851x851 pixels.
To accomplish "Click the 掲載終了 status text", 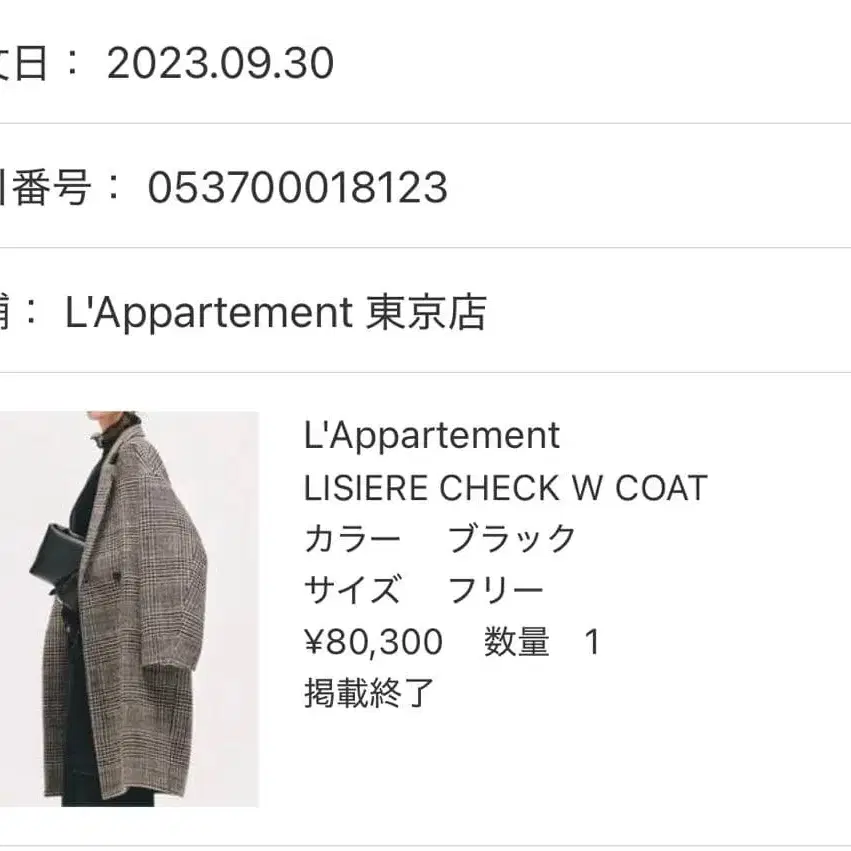I will tap(369, 693).
